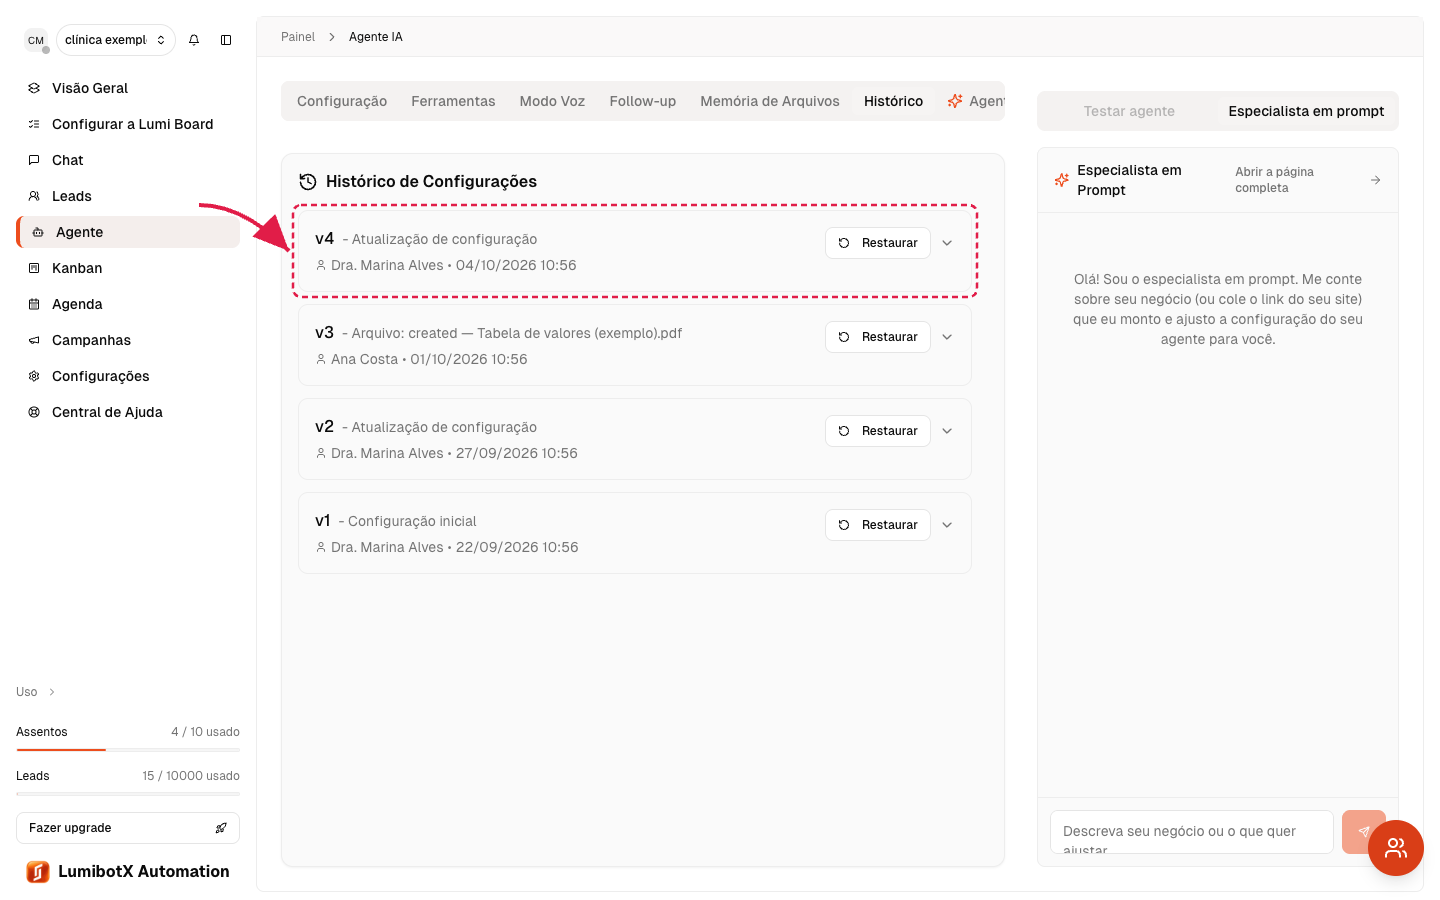1440x900 pixels.
Task: Select the Especialista em prompt toggle option
Action: pyautogui.click(x=1306, y=111)
